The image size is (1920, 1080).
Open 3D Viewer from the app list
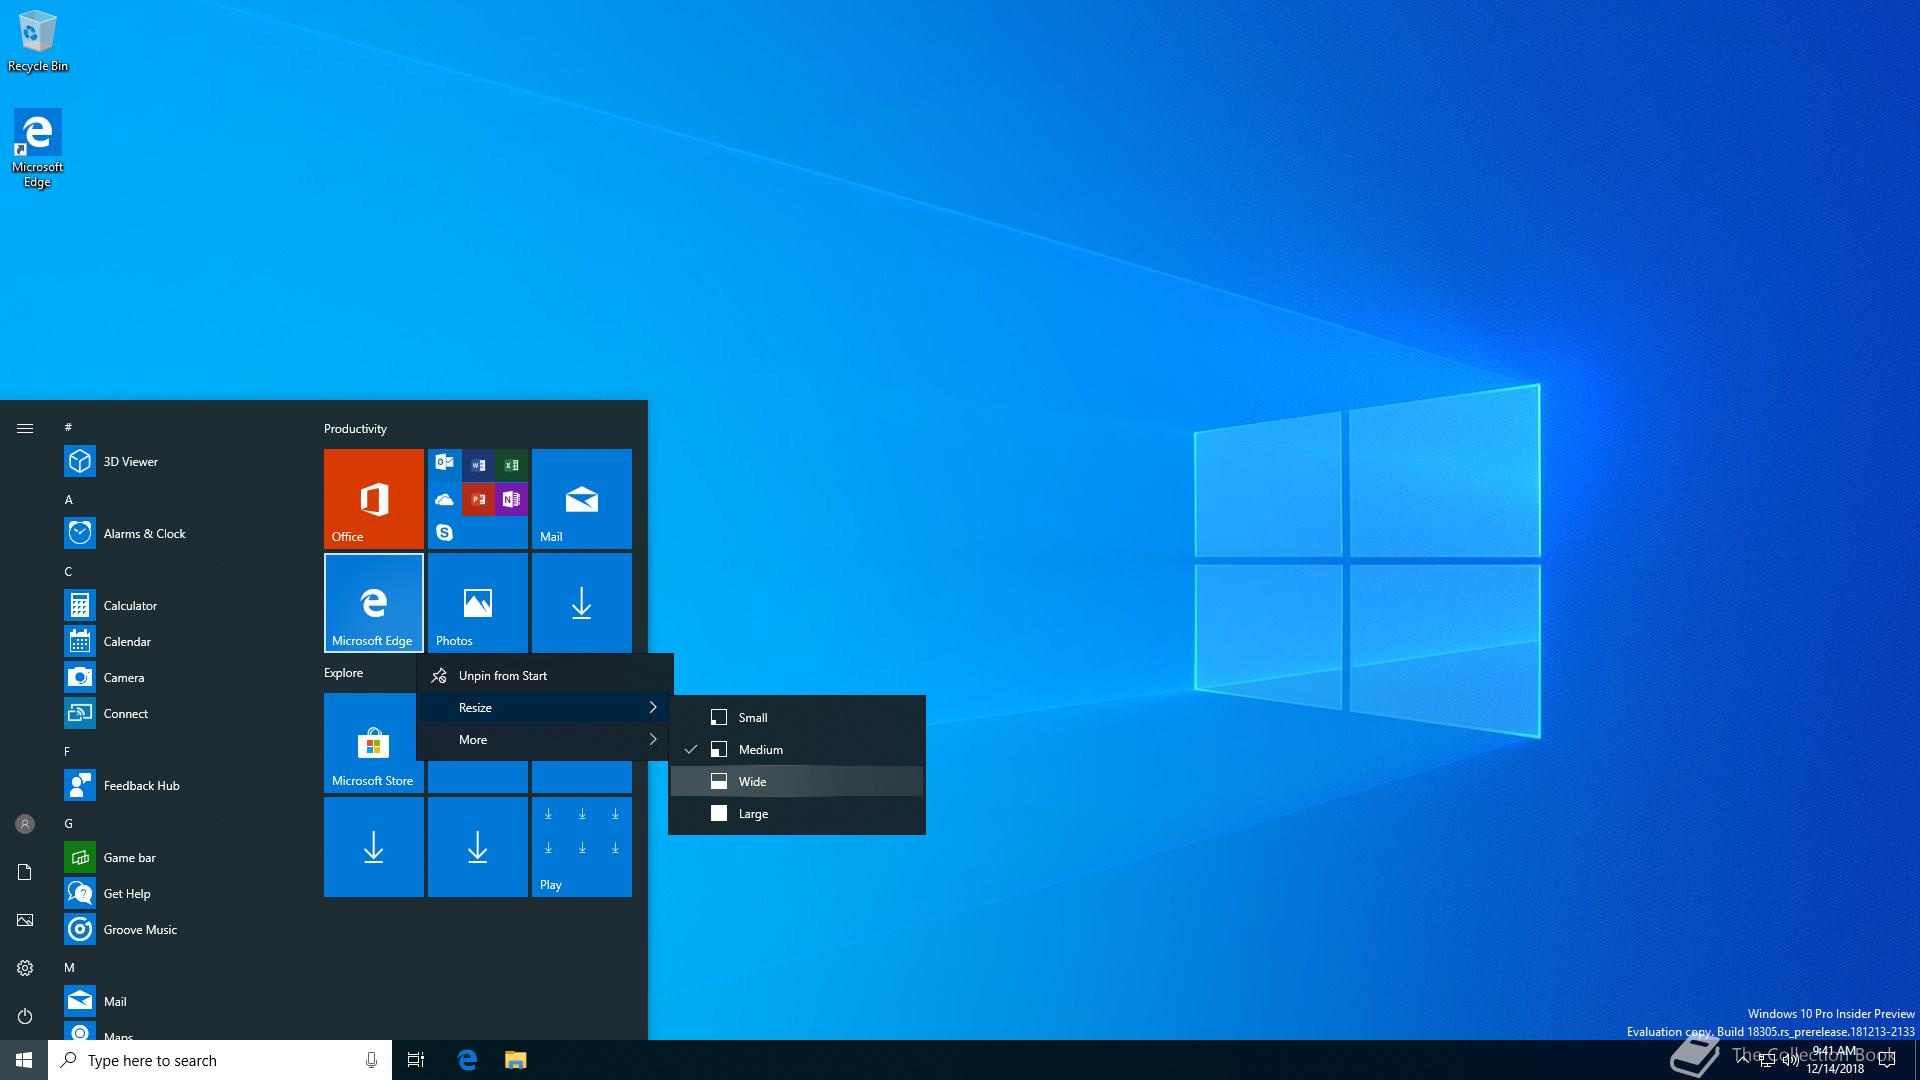(x=130, y=461)
